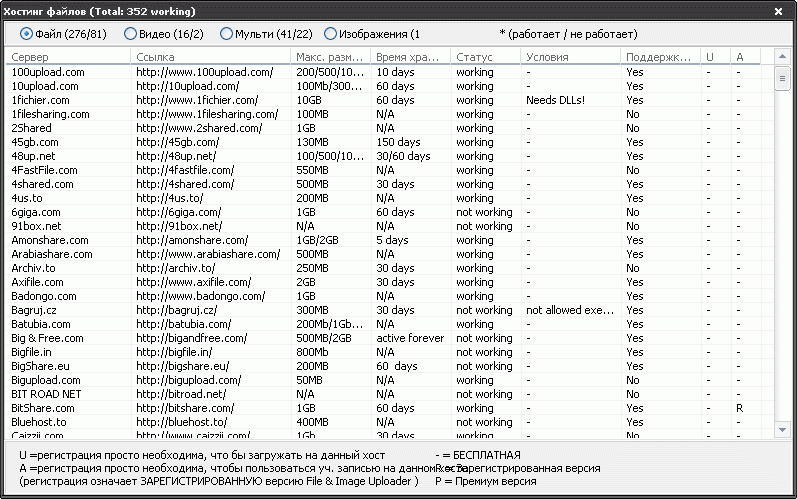
Task: Select the 4FastFile.com row
Action: [384, 170]
